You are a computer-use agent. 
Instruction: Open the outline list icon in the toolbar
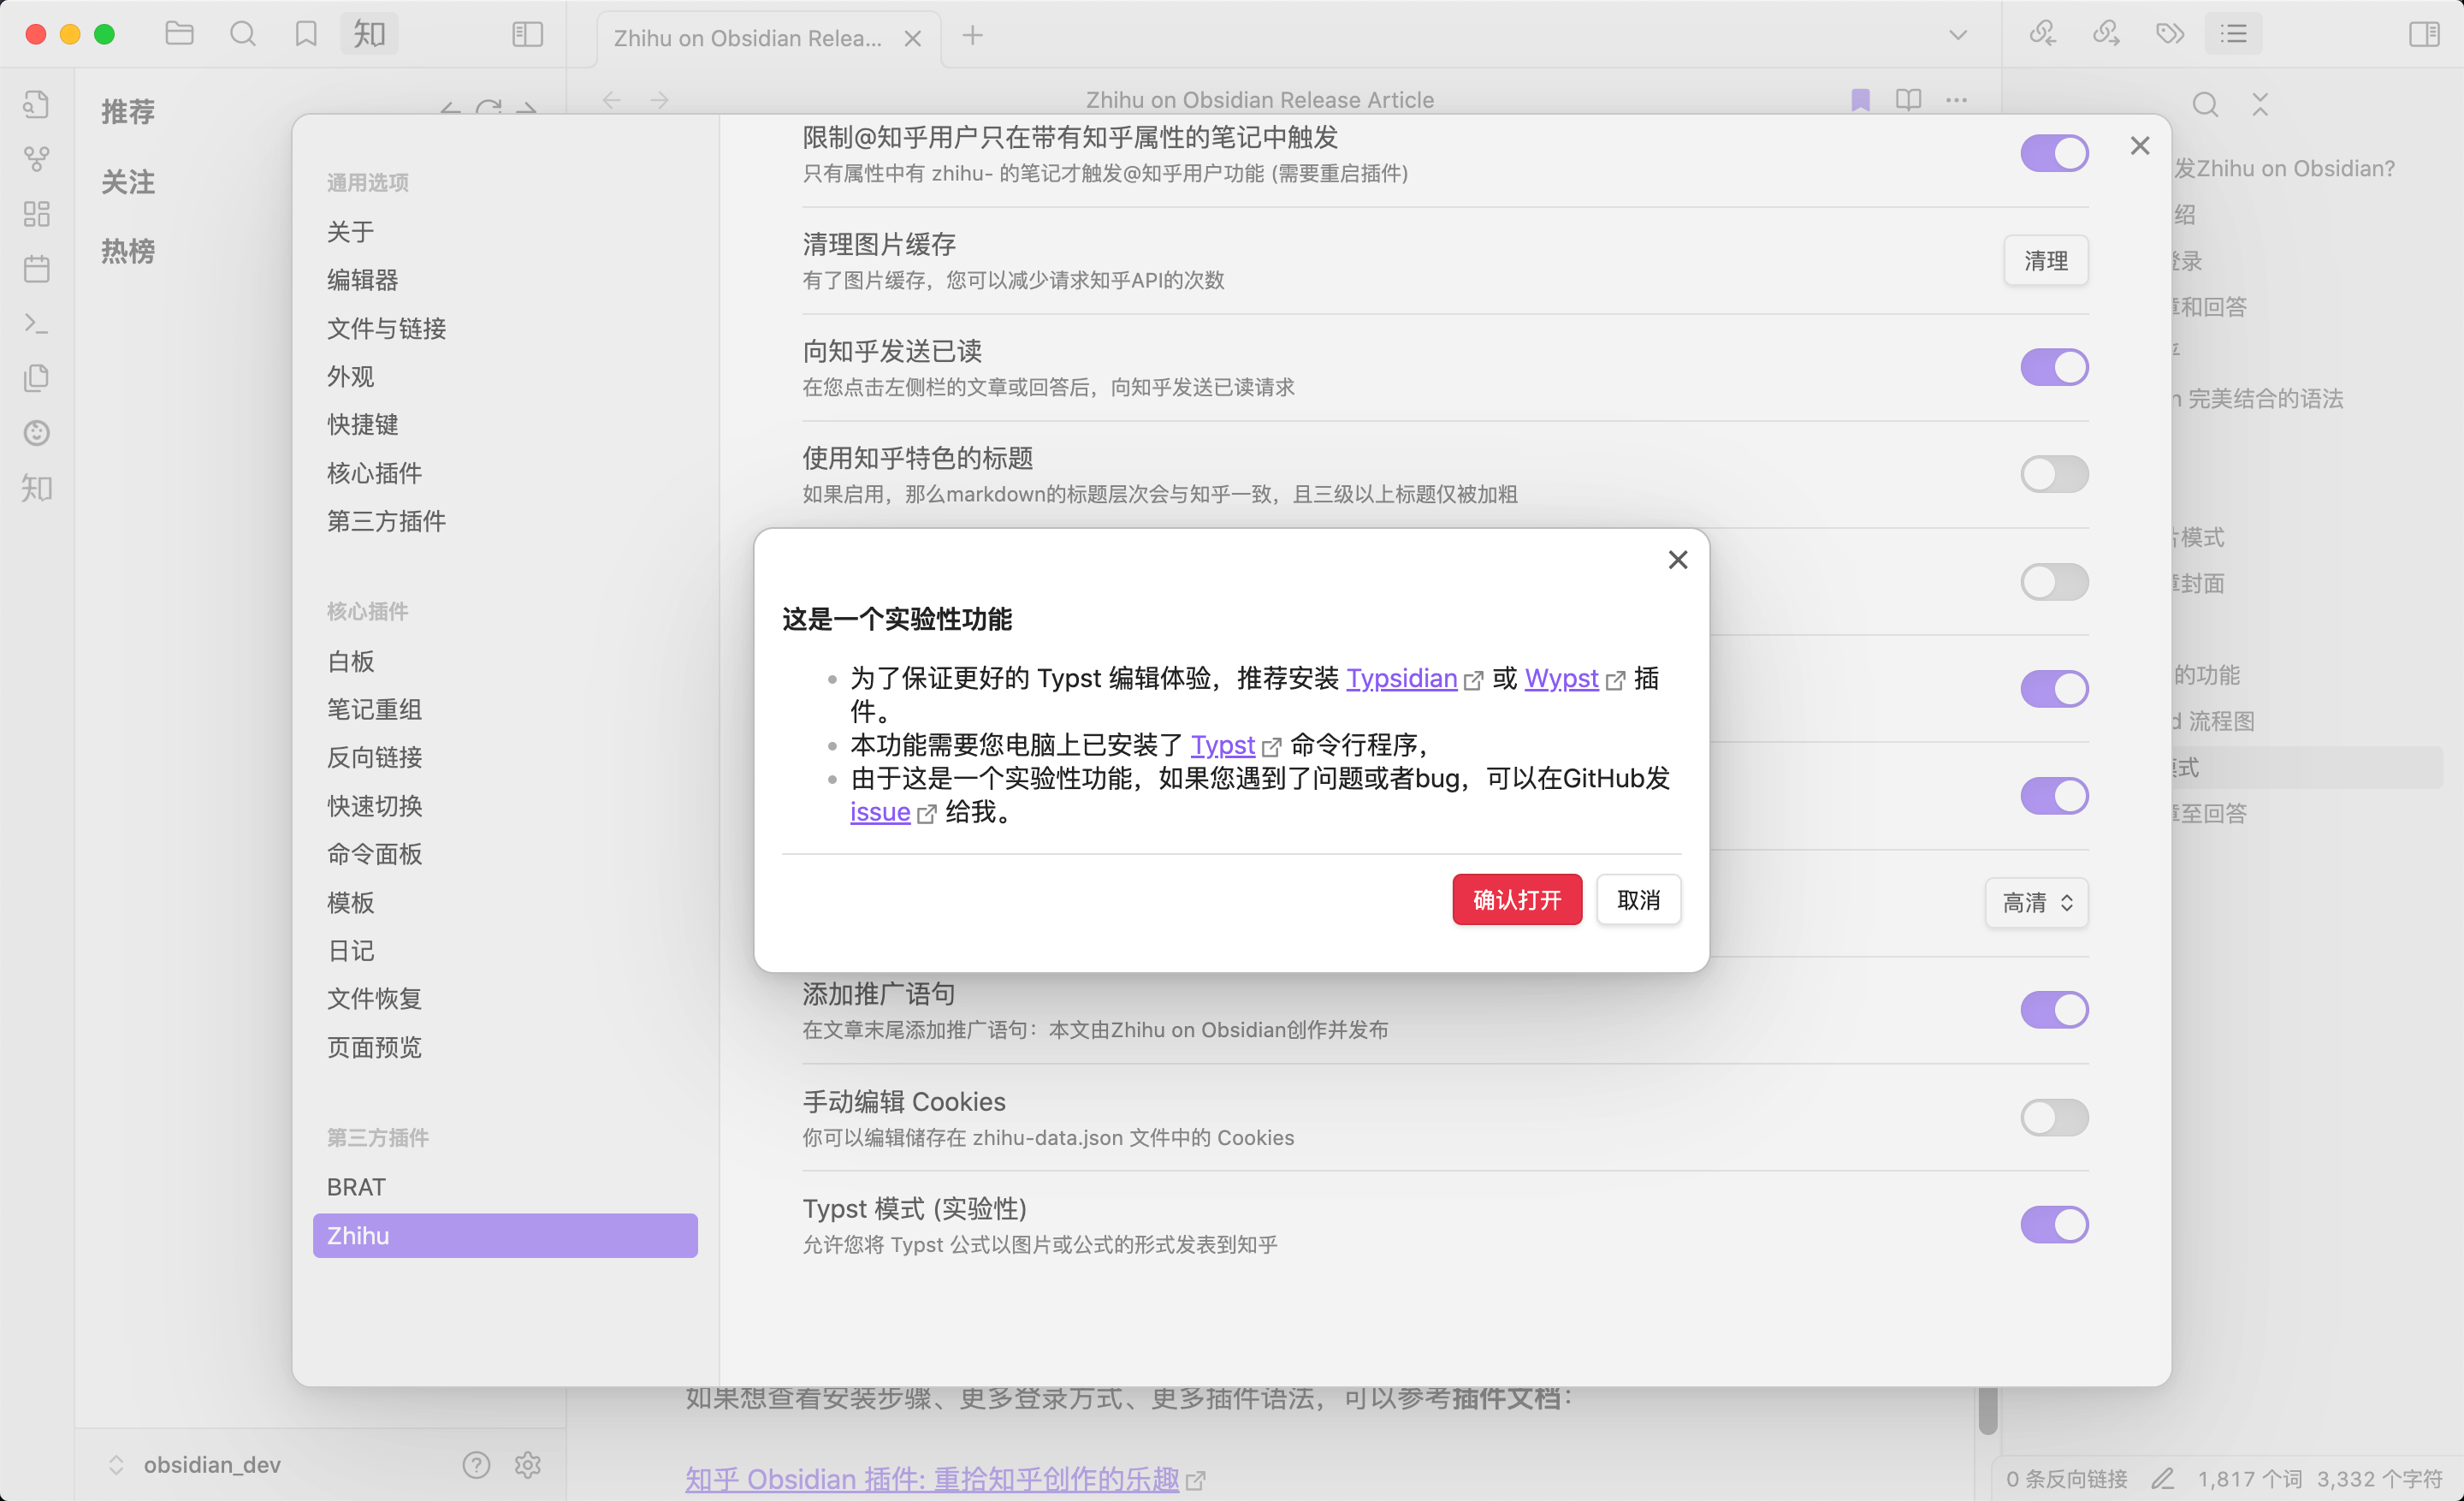[2234, 33]
